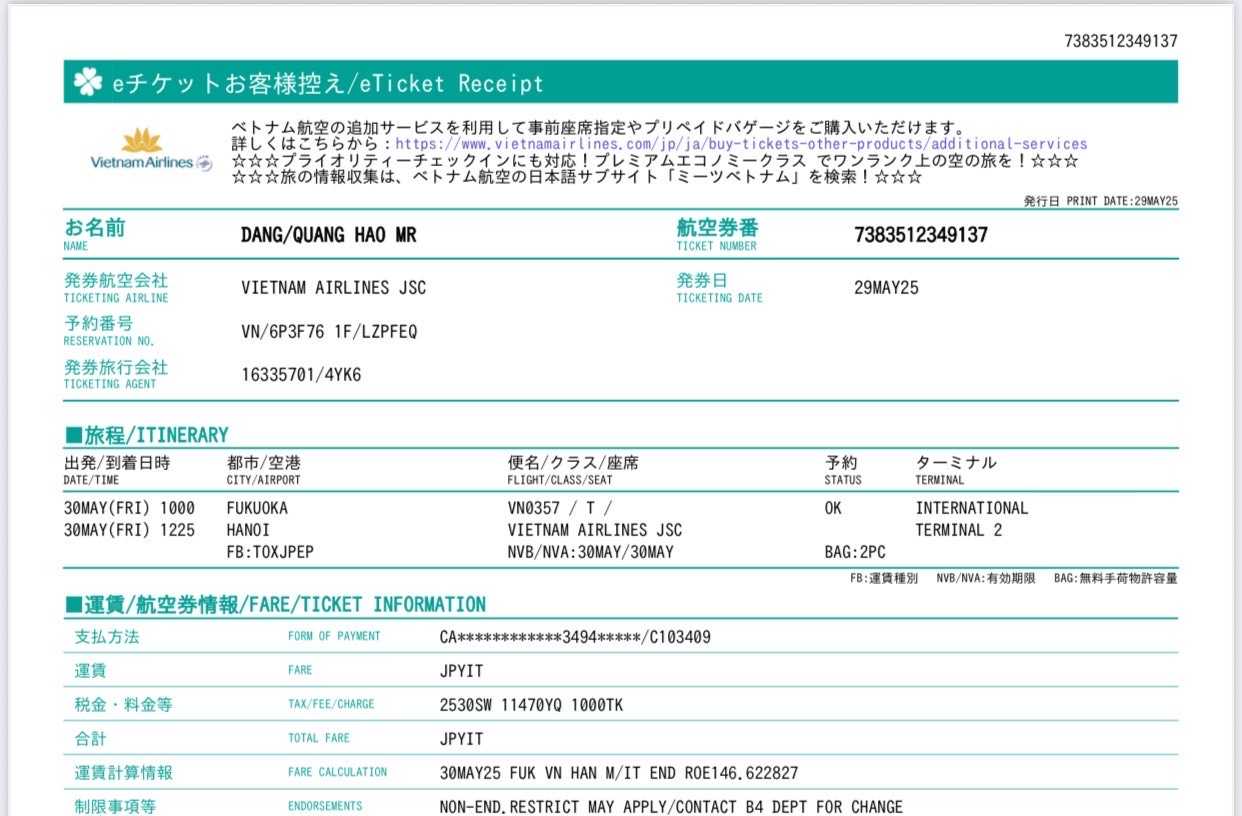Select reservation number VN/6P3F76 1F/LZPFEQ
The height and width of the screenshot is (816, 1242).
pyautogui.click(x=329, y=331)
